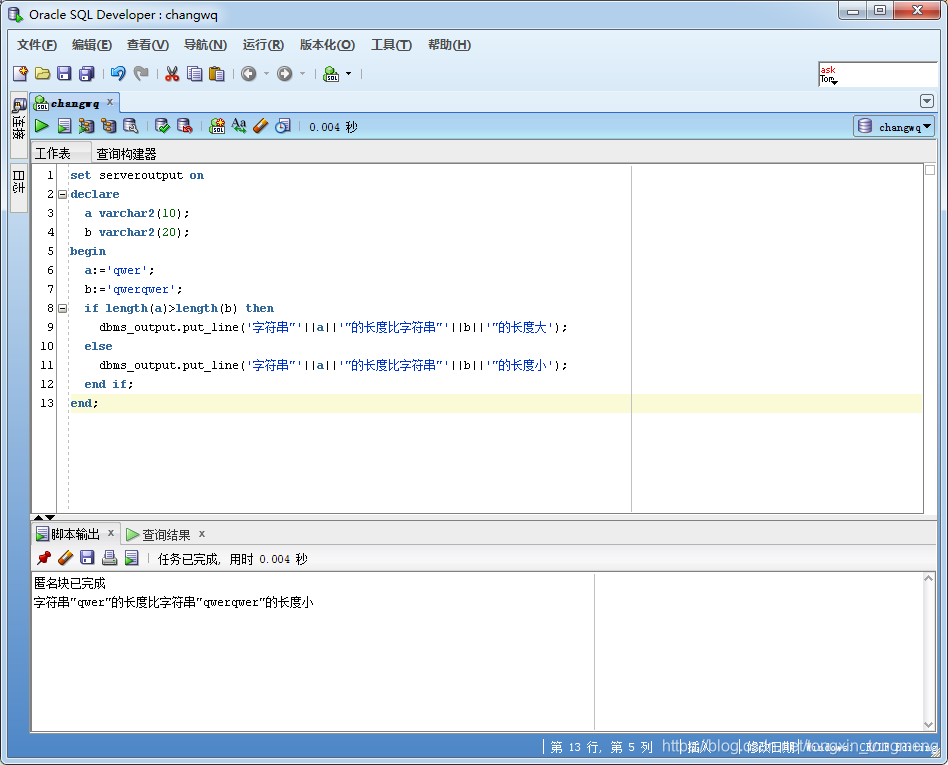Pin the script output panel
Screen dimensions: 948x765
click(44, 558)
